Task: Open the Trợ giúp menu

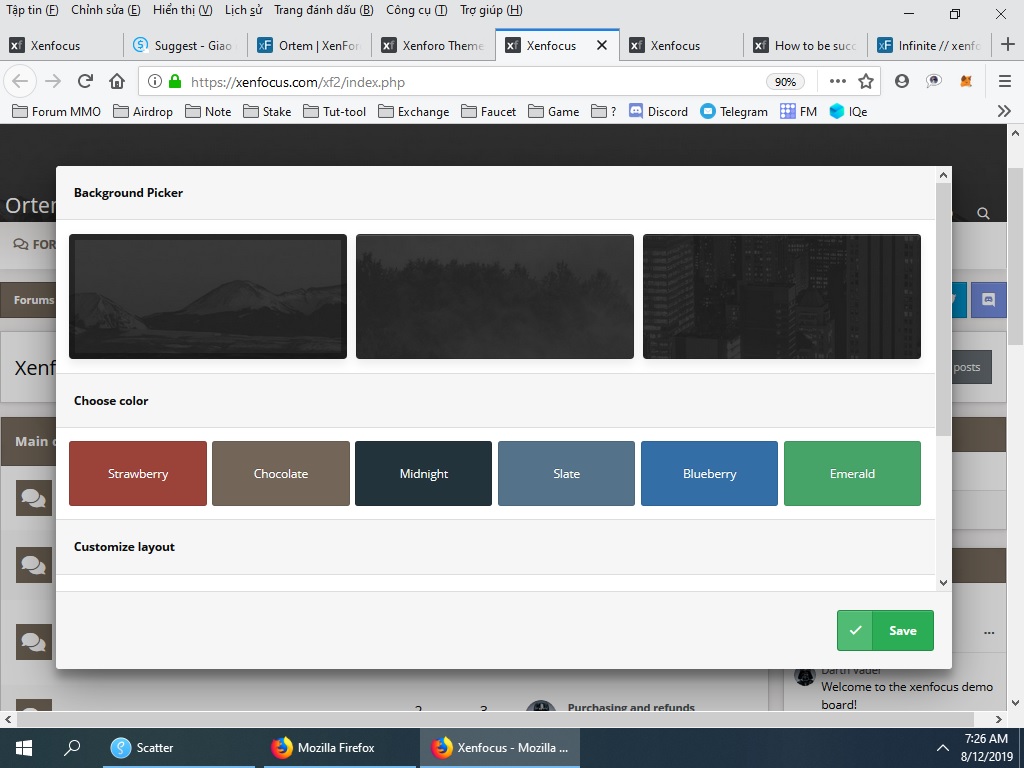Action: point(491,10)
